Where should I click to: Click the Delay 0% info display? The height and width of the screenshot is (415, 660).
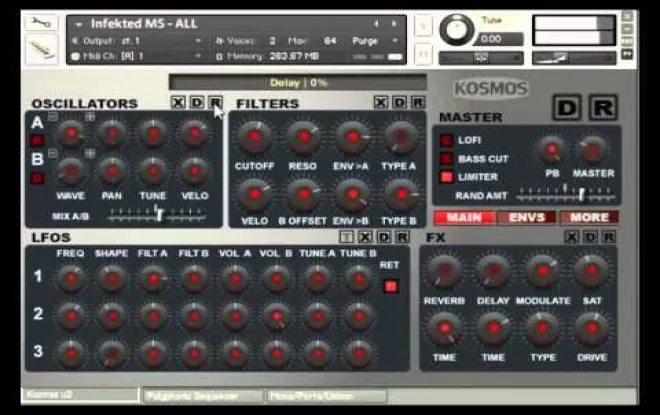coord(298,82)
